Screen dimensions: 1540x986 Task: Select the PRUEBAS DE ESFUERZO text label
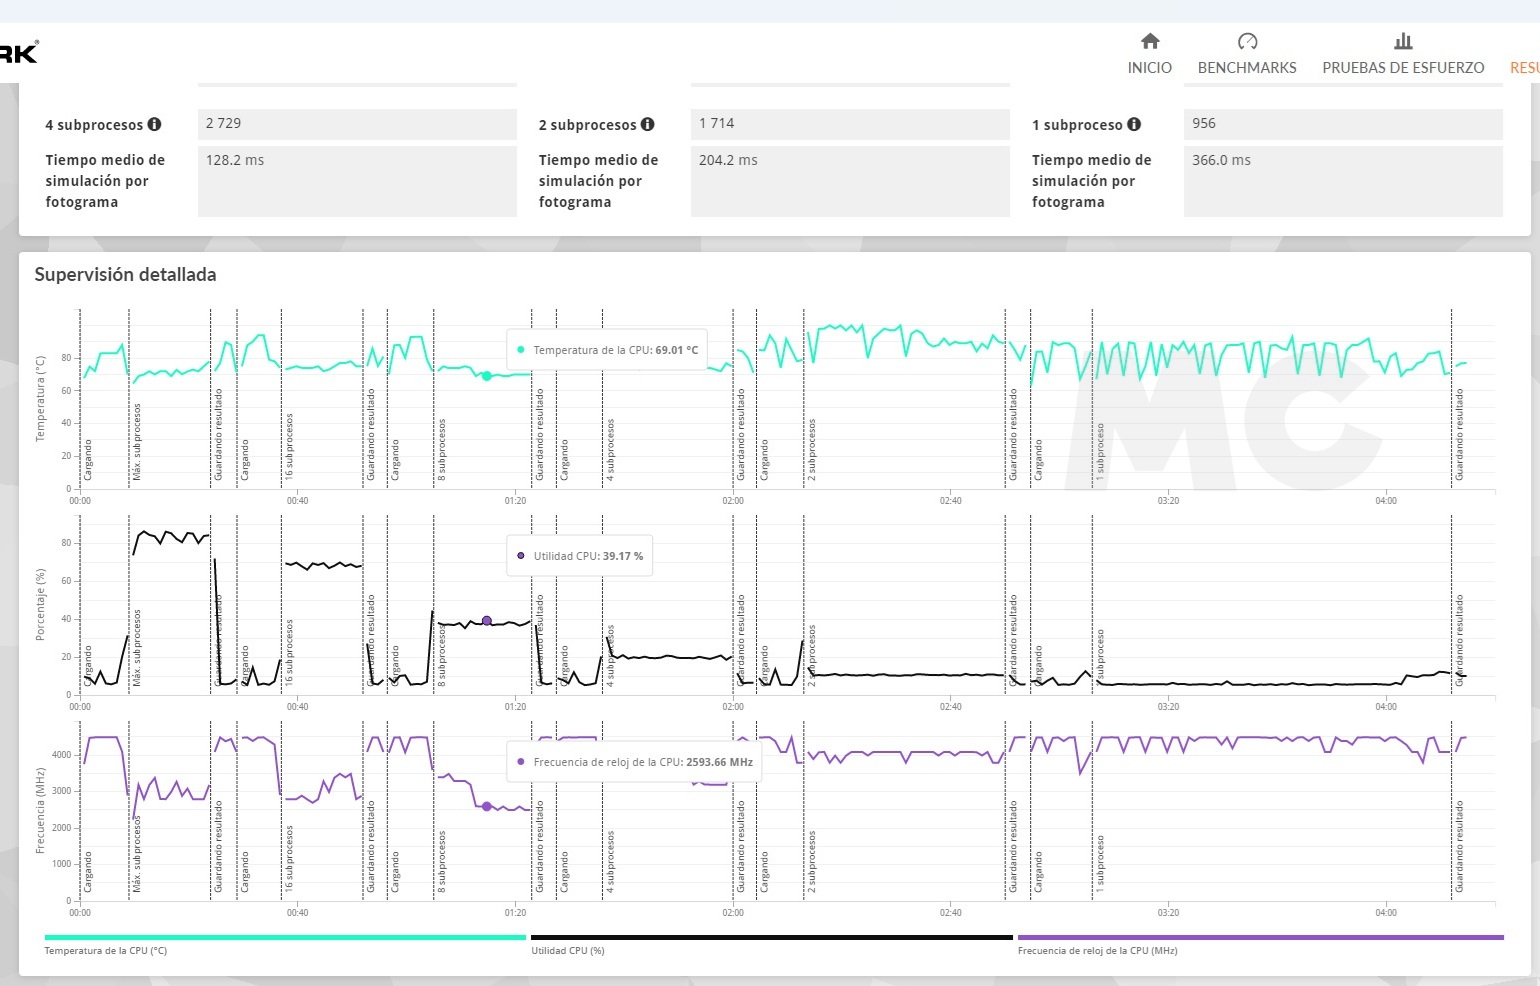click(1403, 67)
